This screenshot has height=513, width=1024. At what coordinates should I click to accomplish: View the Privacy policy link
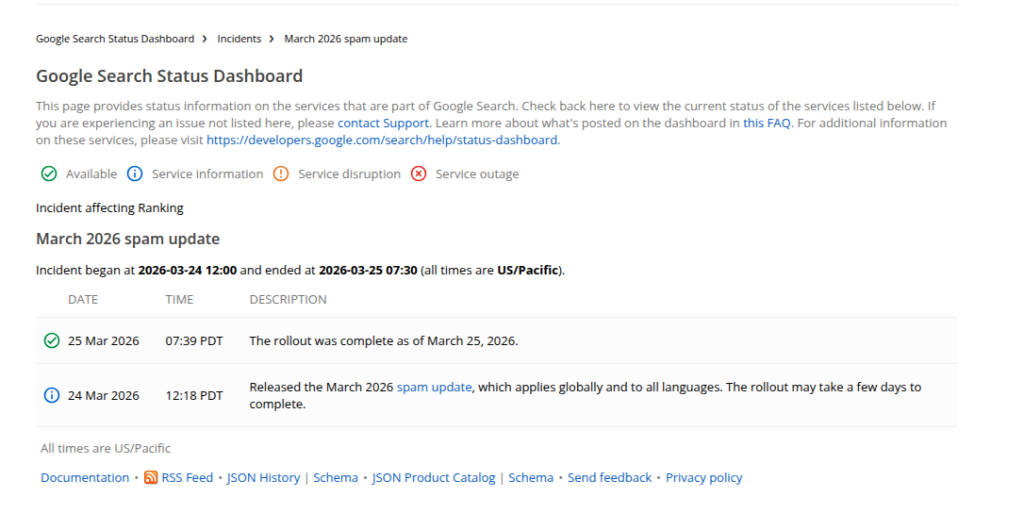(704, 478)
